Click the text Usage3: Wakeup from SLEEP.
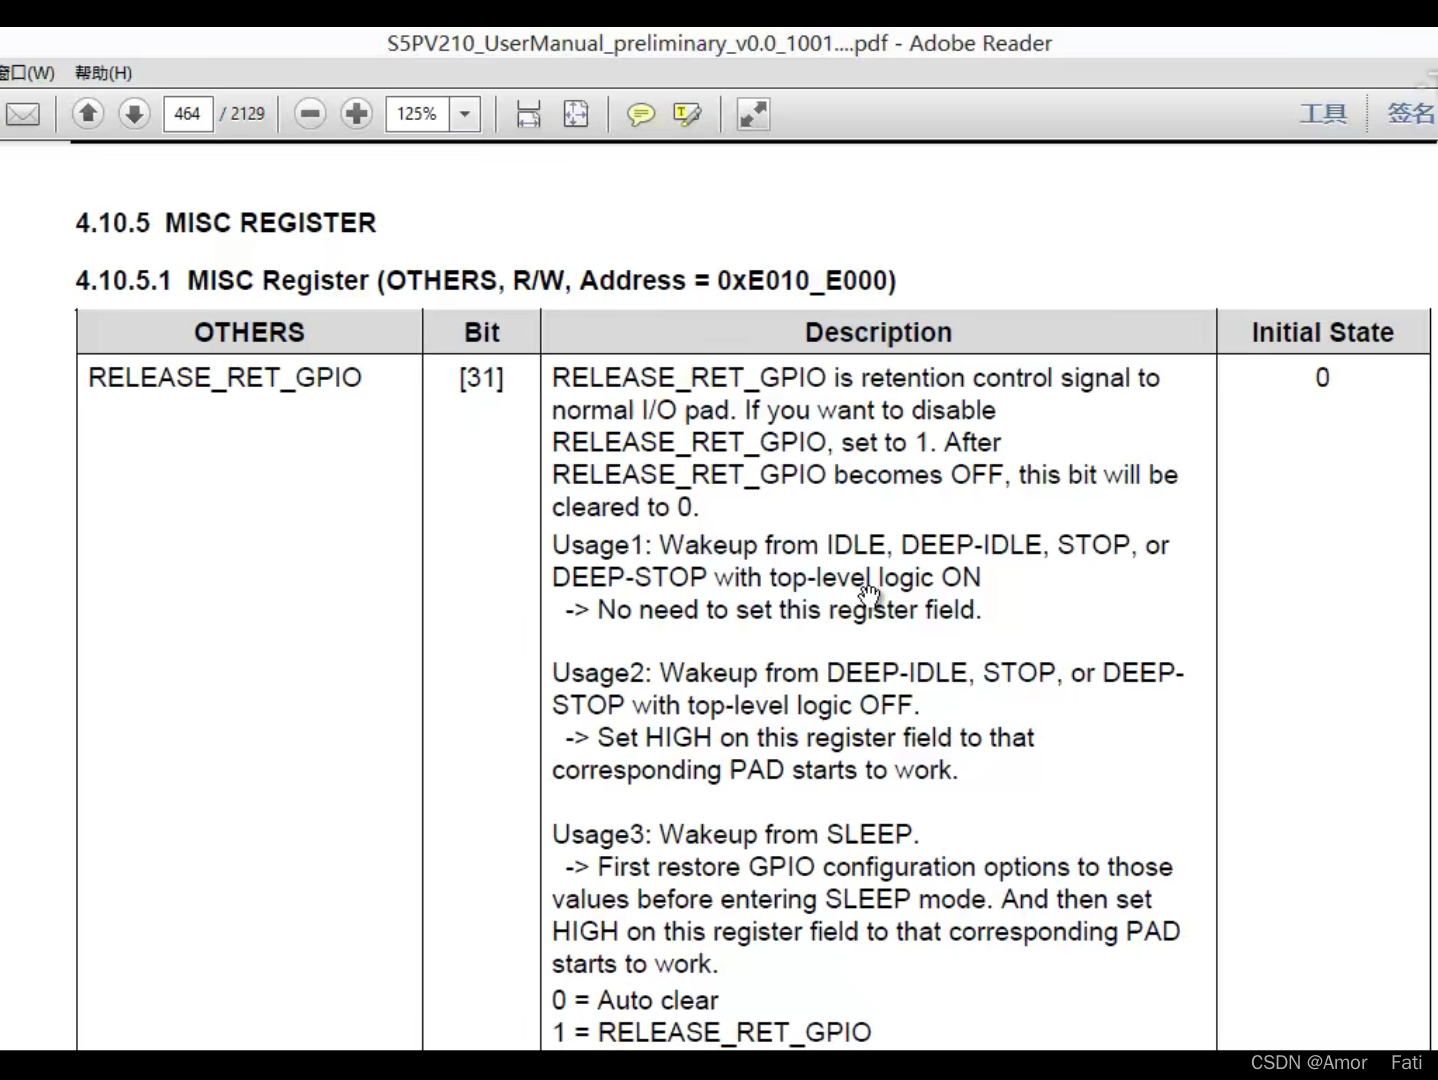This screenshot has height=1080, width=1438. [x=735, y=834]
